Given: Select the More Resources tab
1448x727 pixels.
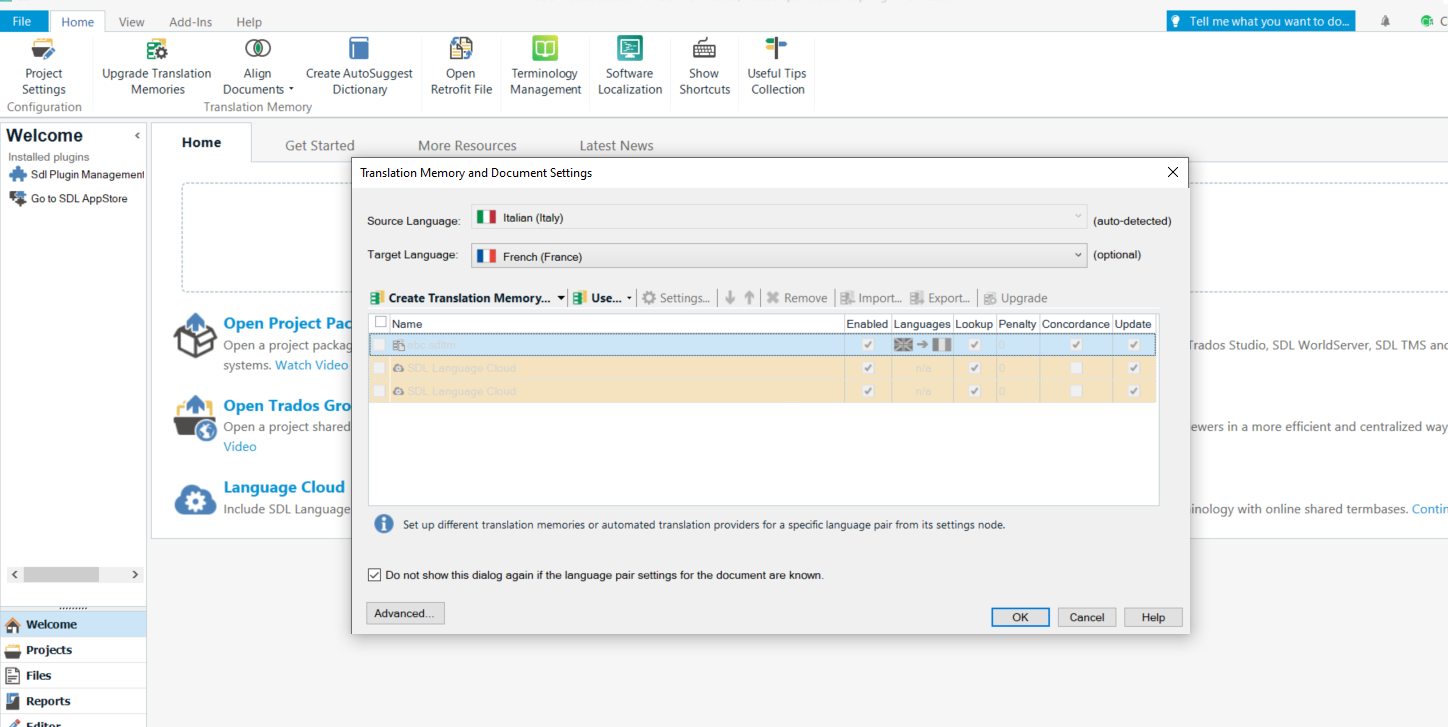Looking at the screenshot, I should (467, 145).
